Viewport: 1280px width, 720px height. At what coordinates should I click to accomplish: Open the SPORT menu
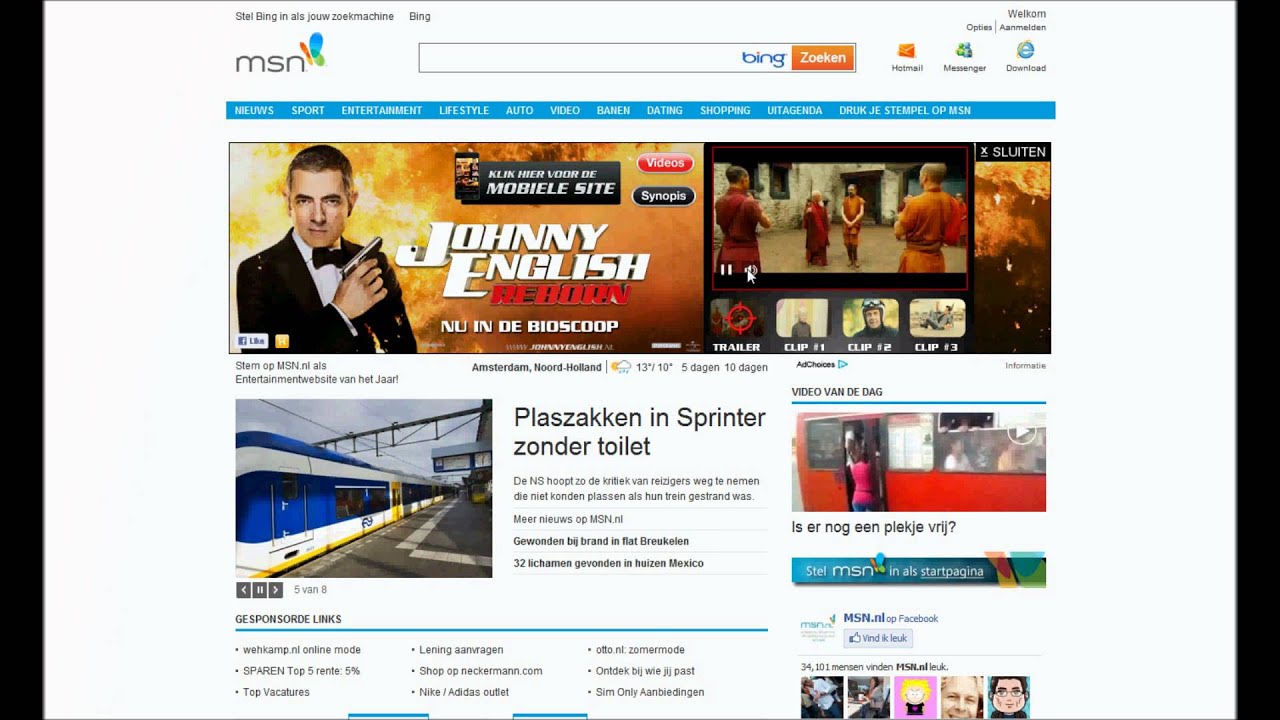click(308, 111)
